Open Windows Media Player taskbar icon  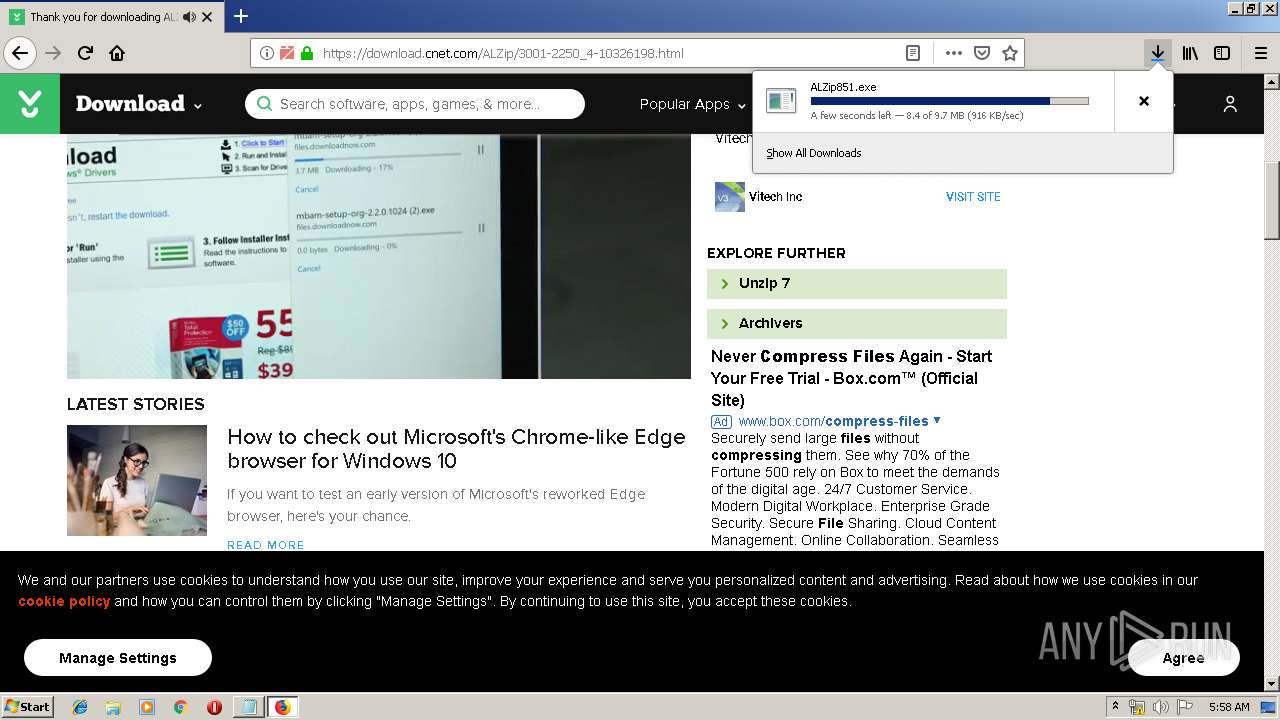coord(147,707)
